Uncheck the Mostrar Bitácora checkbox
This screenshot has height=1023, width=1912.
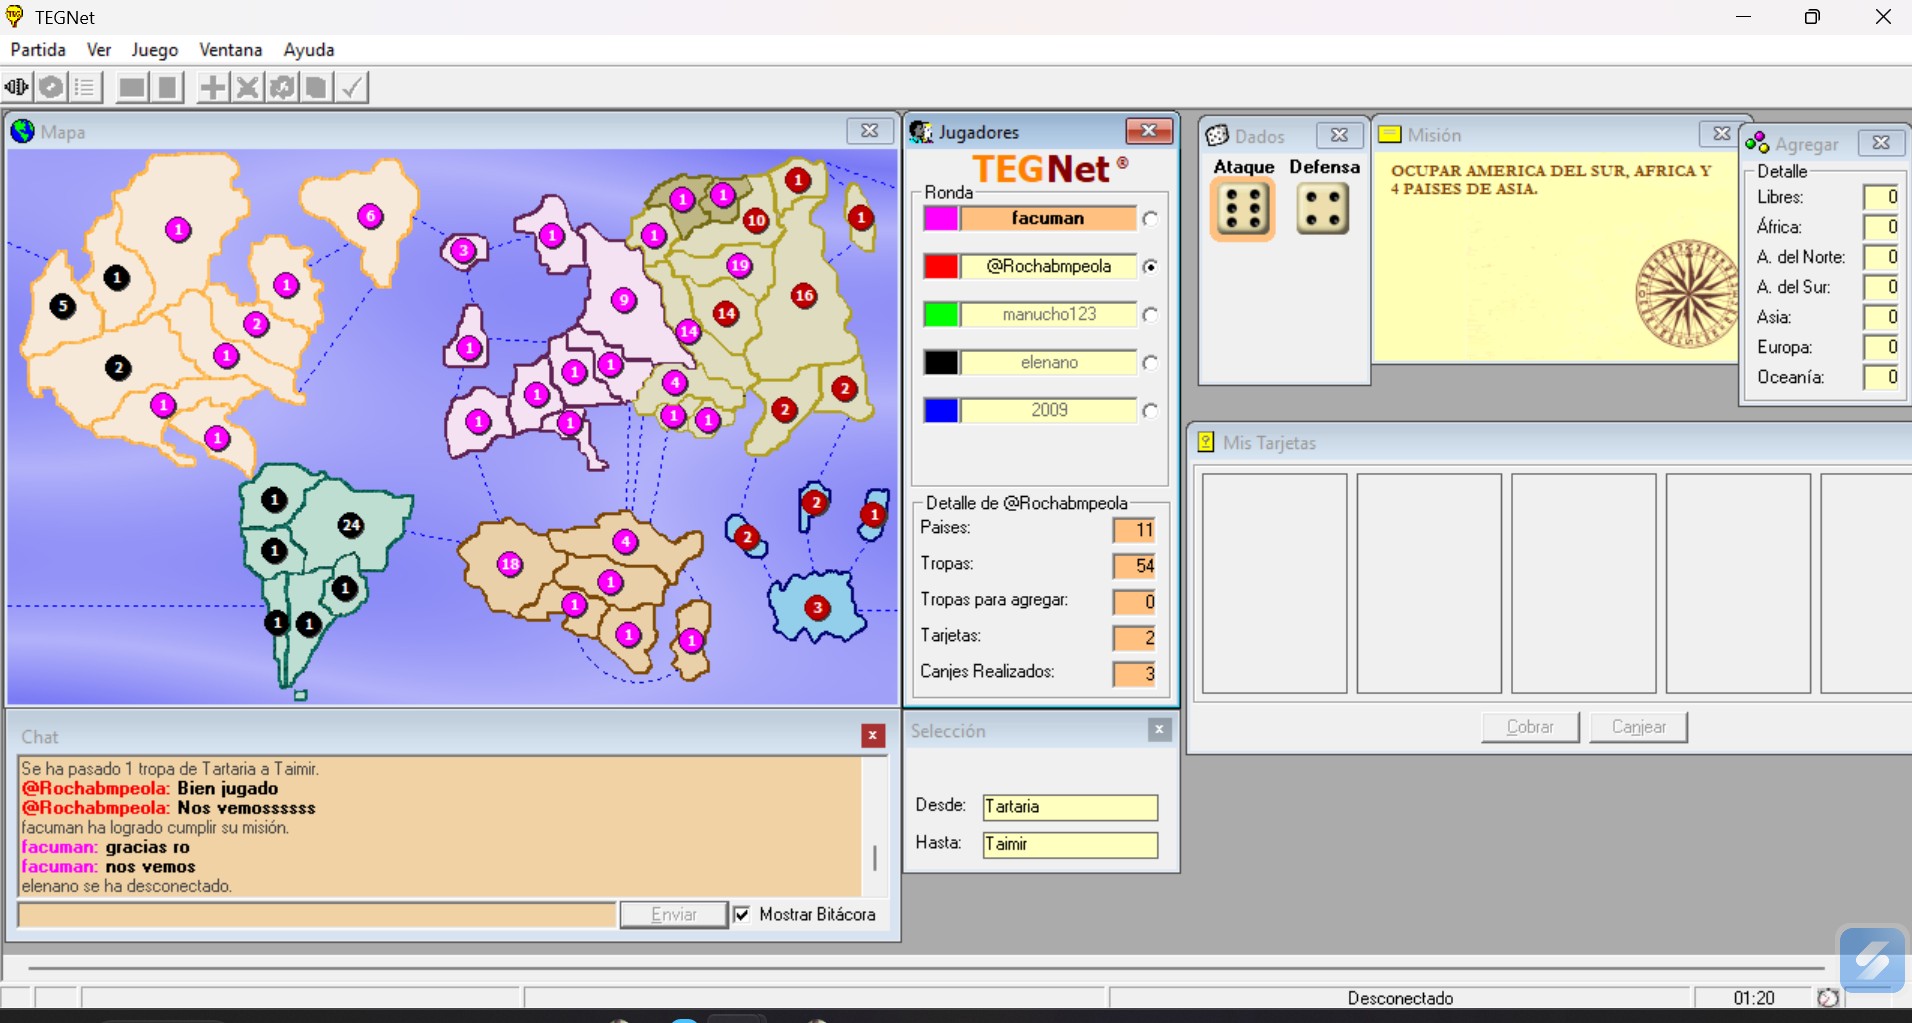(x=742, y=914)
